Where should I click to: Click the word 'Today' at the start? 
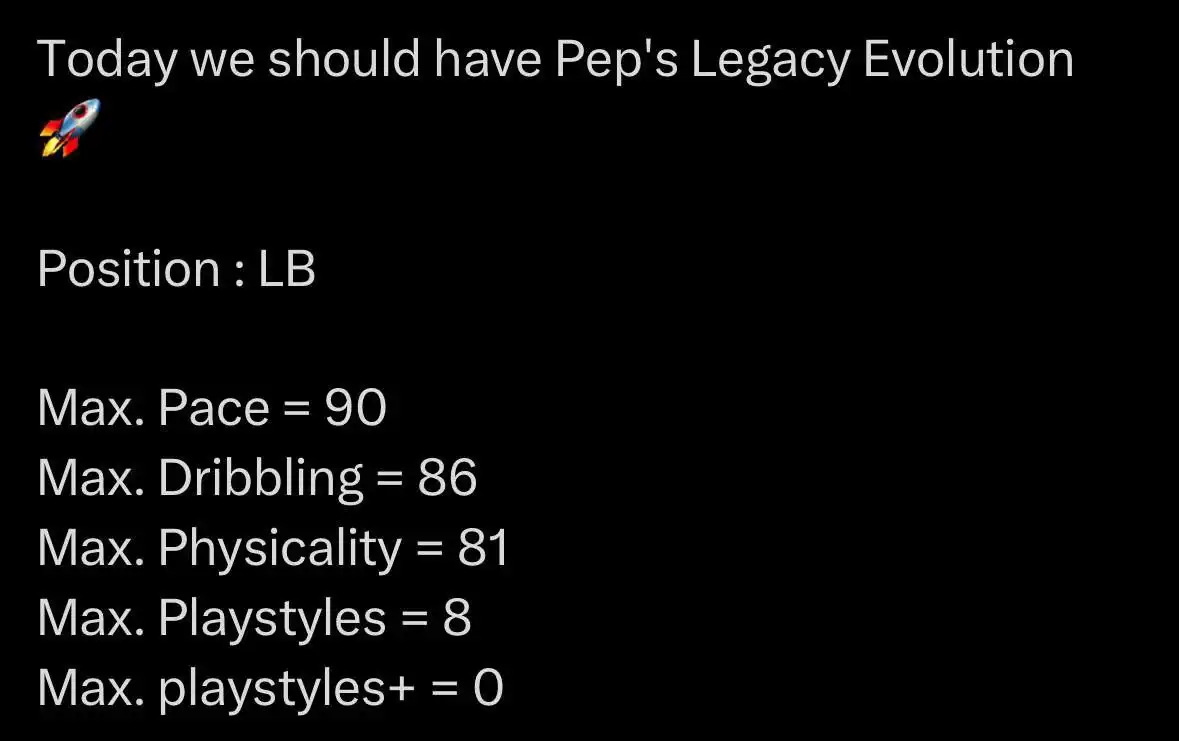coord(107,60)
